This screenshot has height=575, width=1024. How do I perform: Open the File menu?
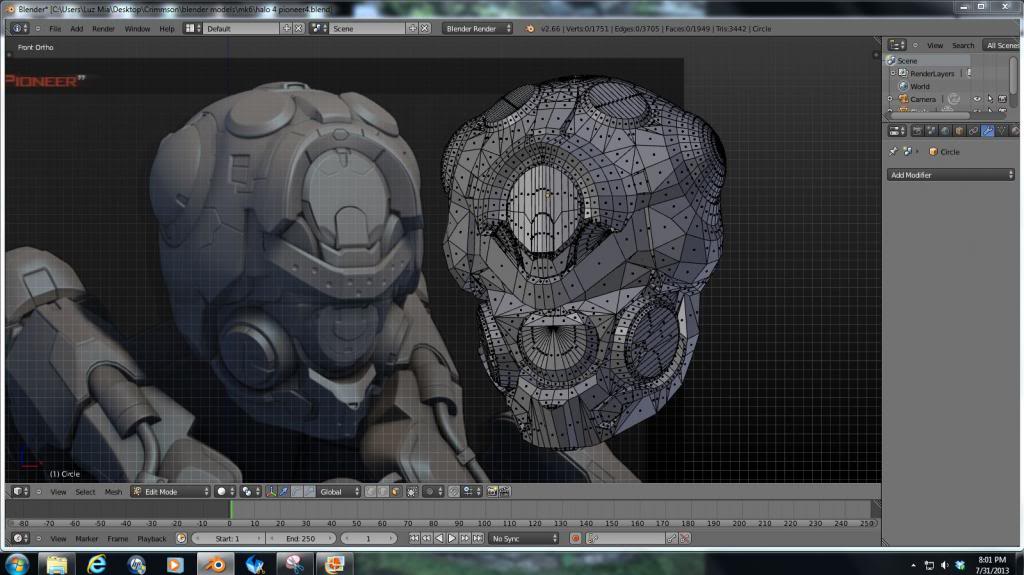56,29
